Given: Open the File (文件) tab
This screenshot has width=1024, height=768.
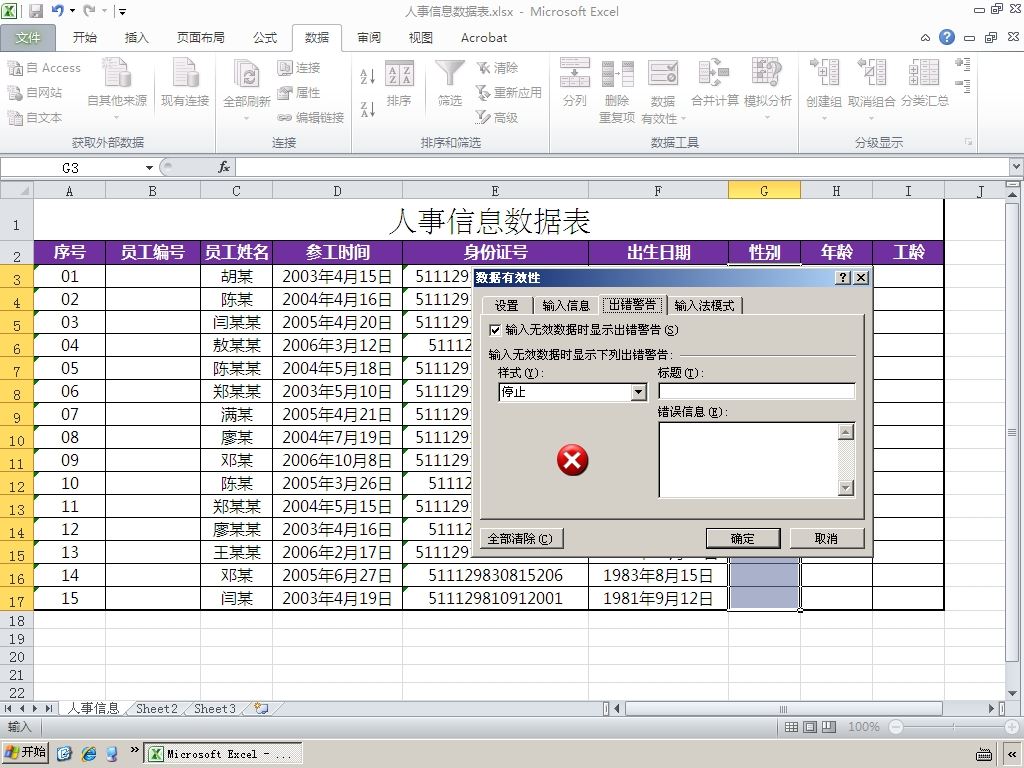Looking at the screenshot, I should [x=27, y=38].
